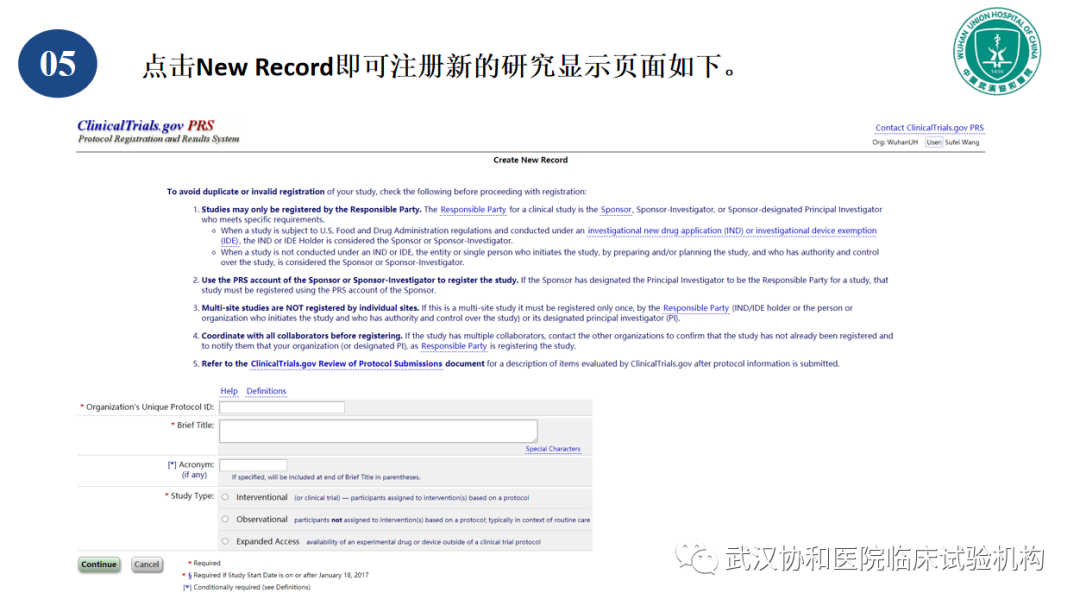The width and height of the screenshot is (1080, 606).
Task: Choose the Expanded Access radio button
Action: tap(225, 541)
